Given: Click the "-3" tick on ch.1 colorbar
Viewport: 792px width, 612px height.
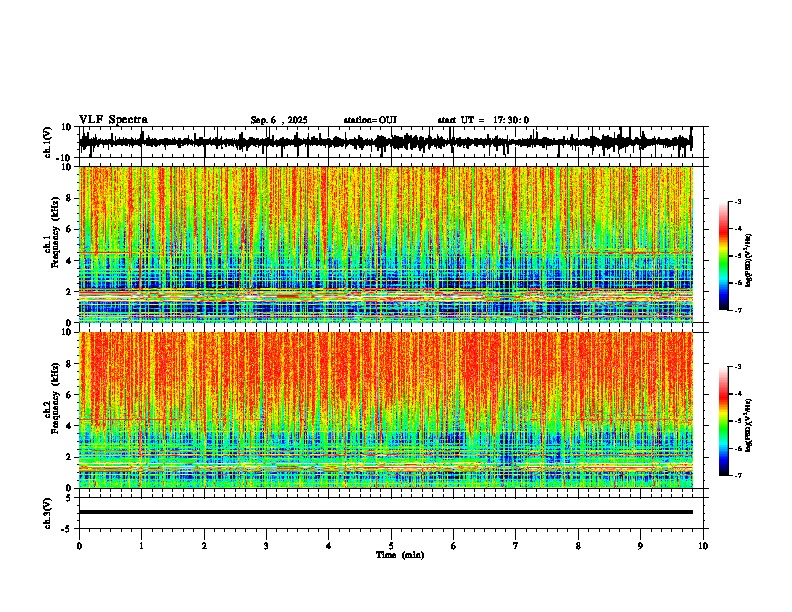Looking at the screenshot, I should pos(737,201).
